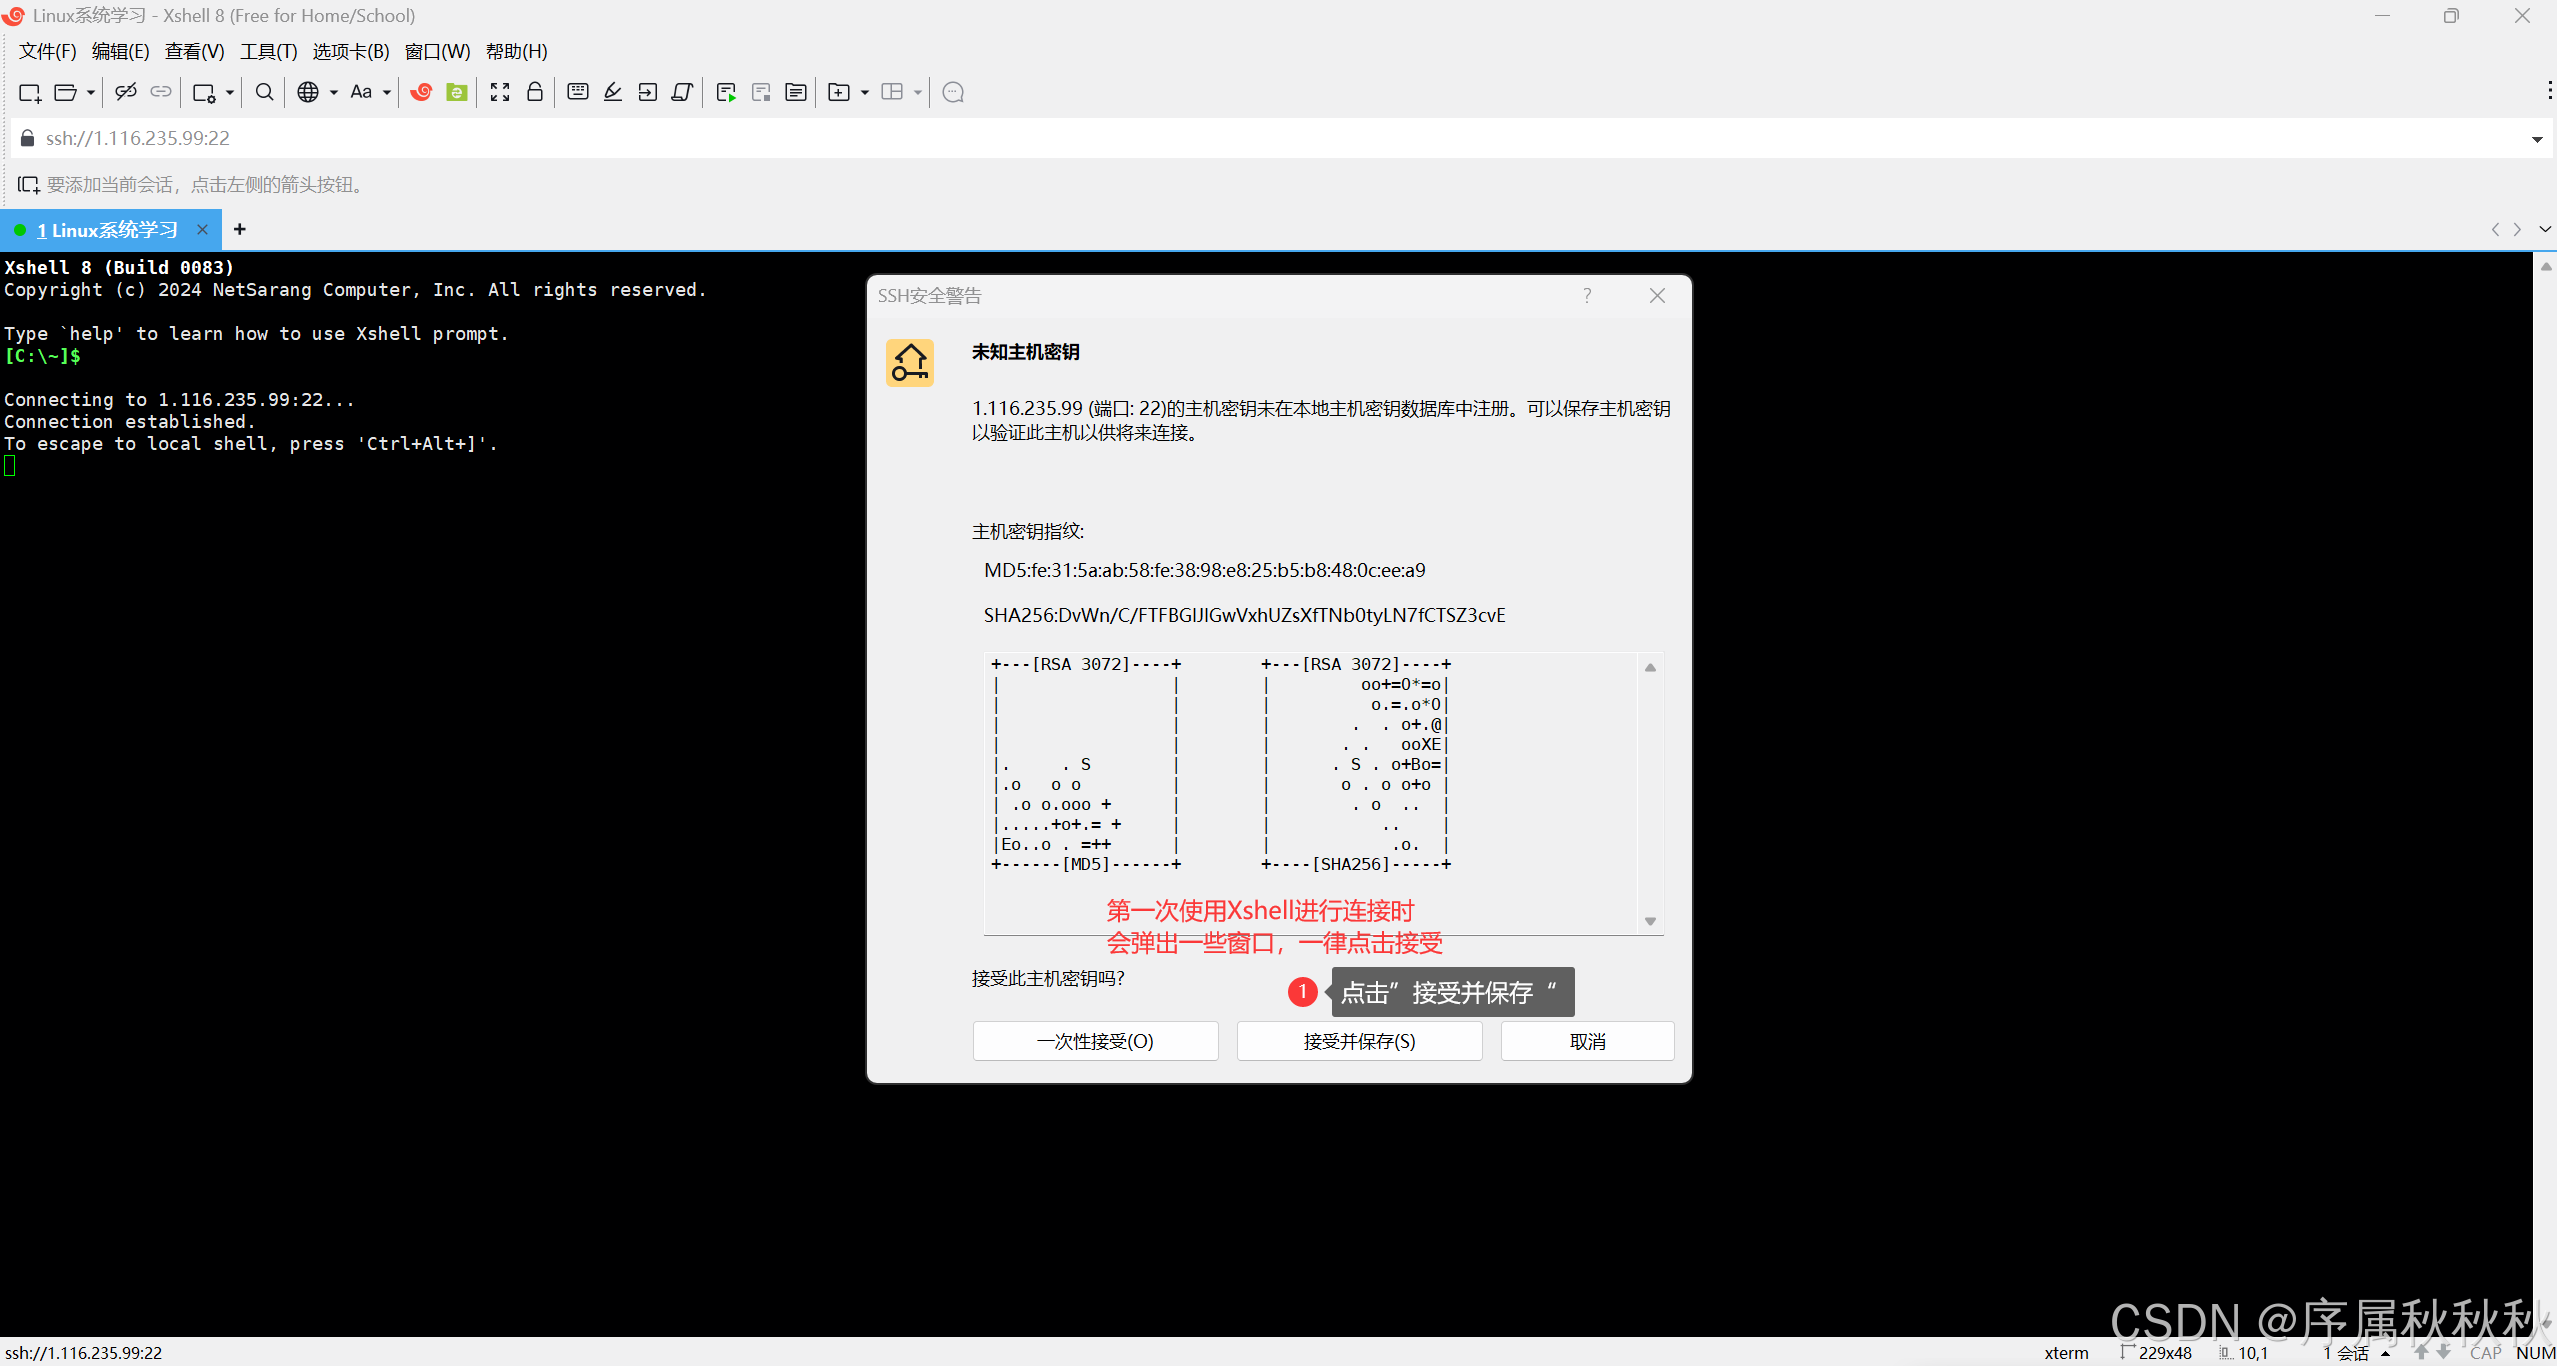
Task: Add a new tab with plus button
Action: [x=240, y=229]
